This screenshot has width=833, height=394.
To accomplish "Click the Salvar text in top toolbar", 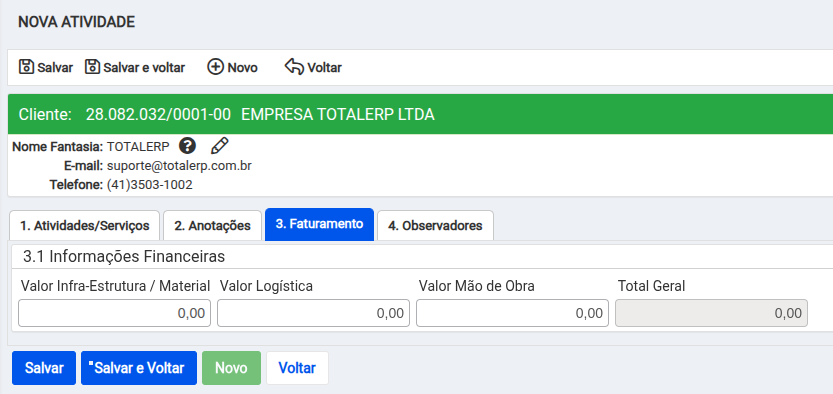I will 55,67.
